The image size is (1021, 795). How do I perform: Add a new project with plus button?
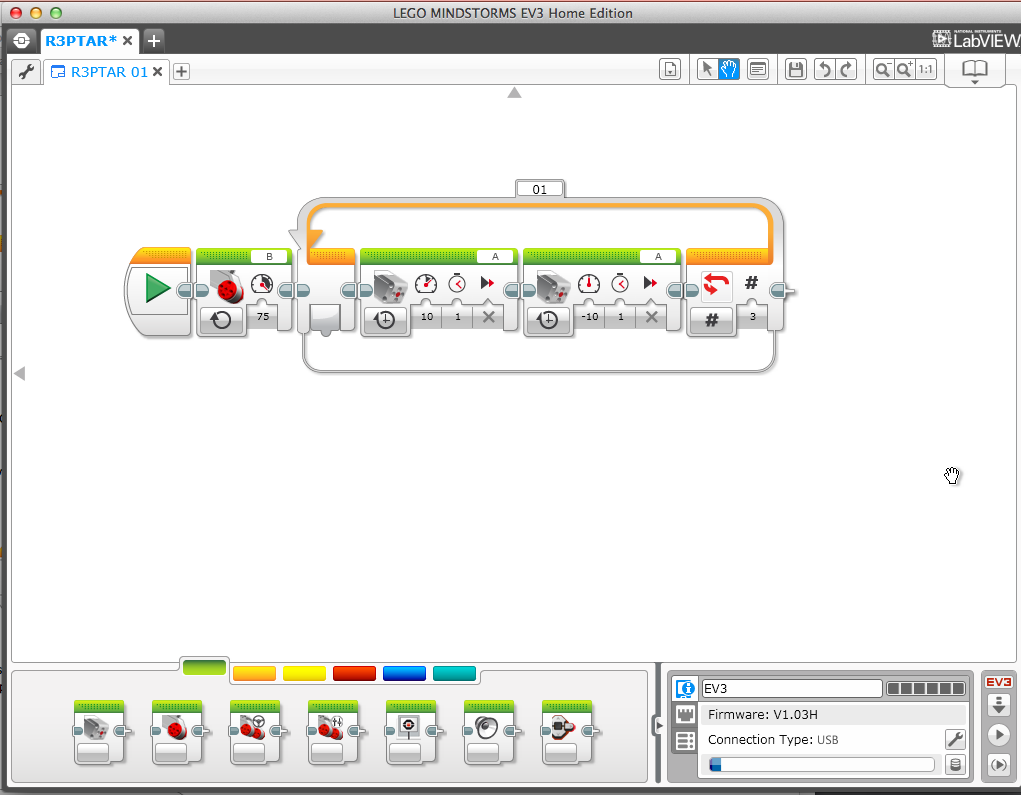[154, 41]
